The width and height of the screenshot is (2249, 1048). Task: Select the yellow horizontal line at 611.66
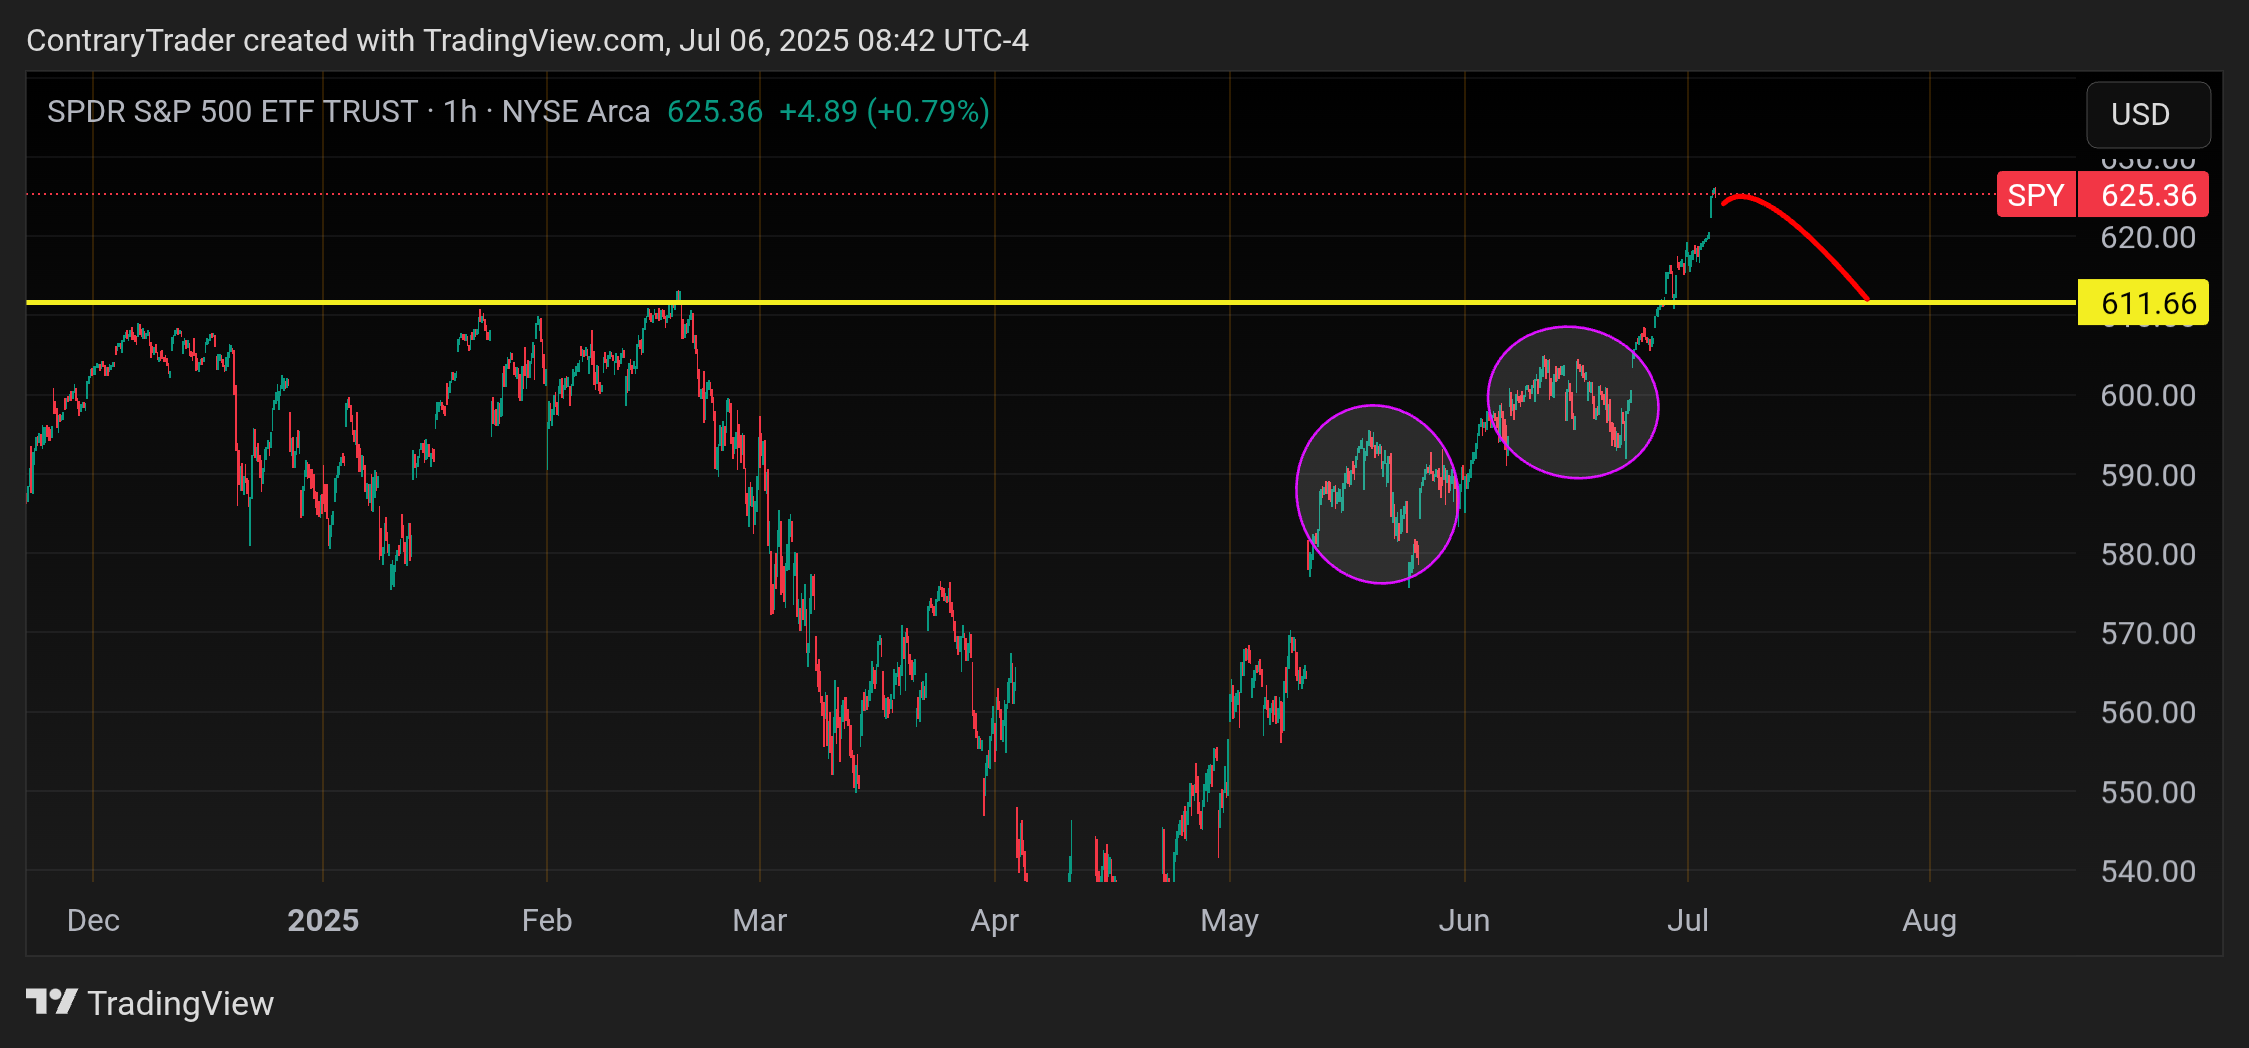pos(1050,302)
